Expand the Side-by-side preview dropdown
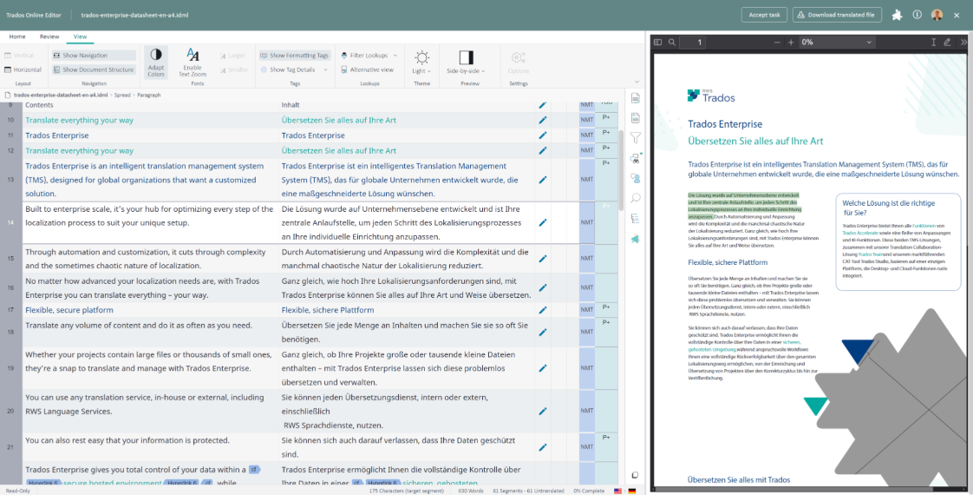Viewport: 973px width, 495px height. tap(466, 62)
